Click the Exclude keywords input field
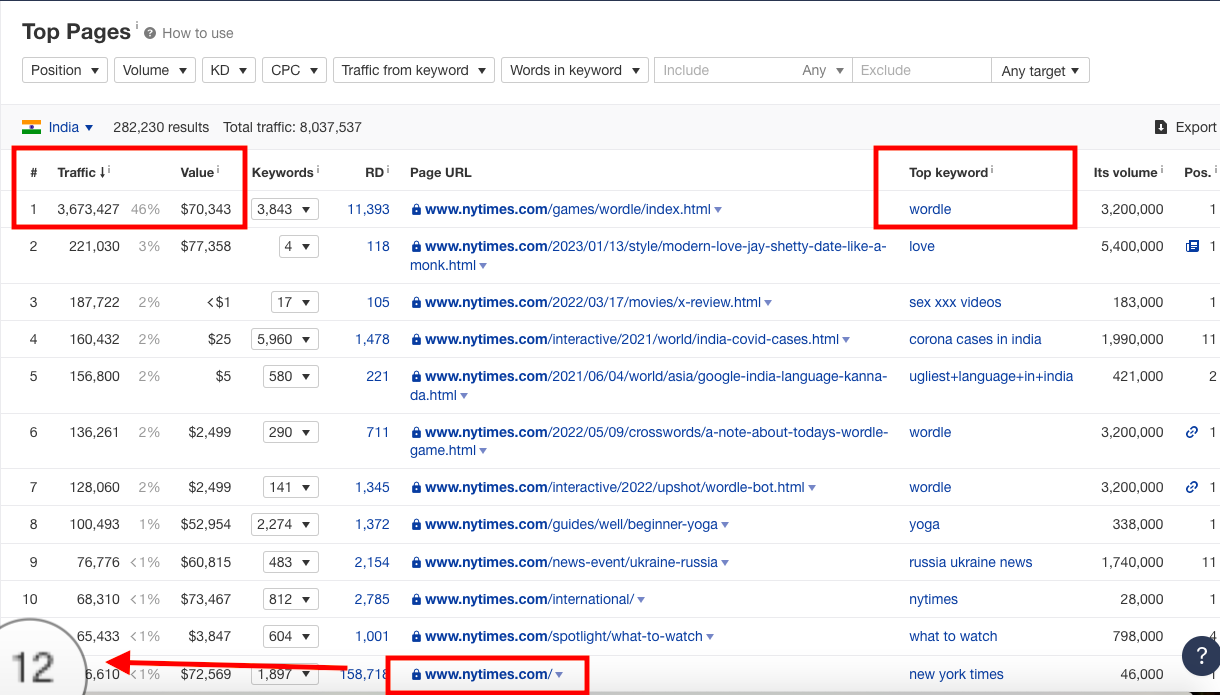The image size is (1220, 695). [921, 70]
